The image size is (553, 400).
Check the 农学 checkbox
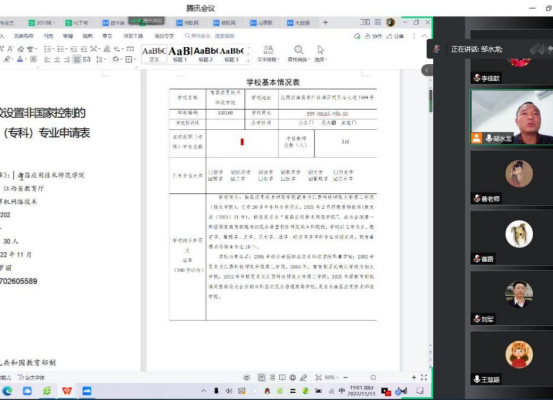(260, 179)
